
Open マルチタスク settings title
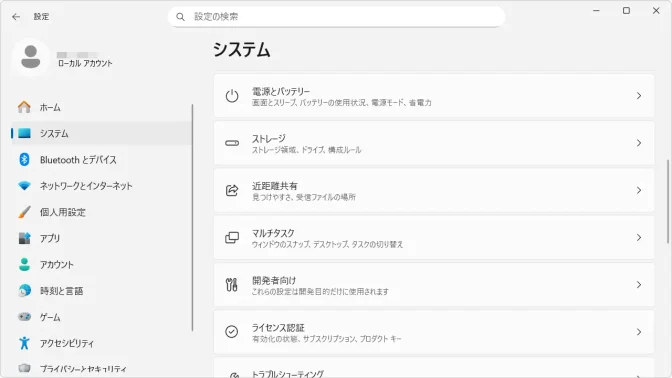[273, 233]
